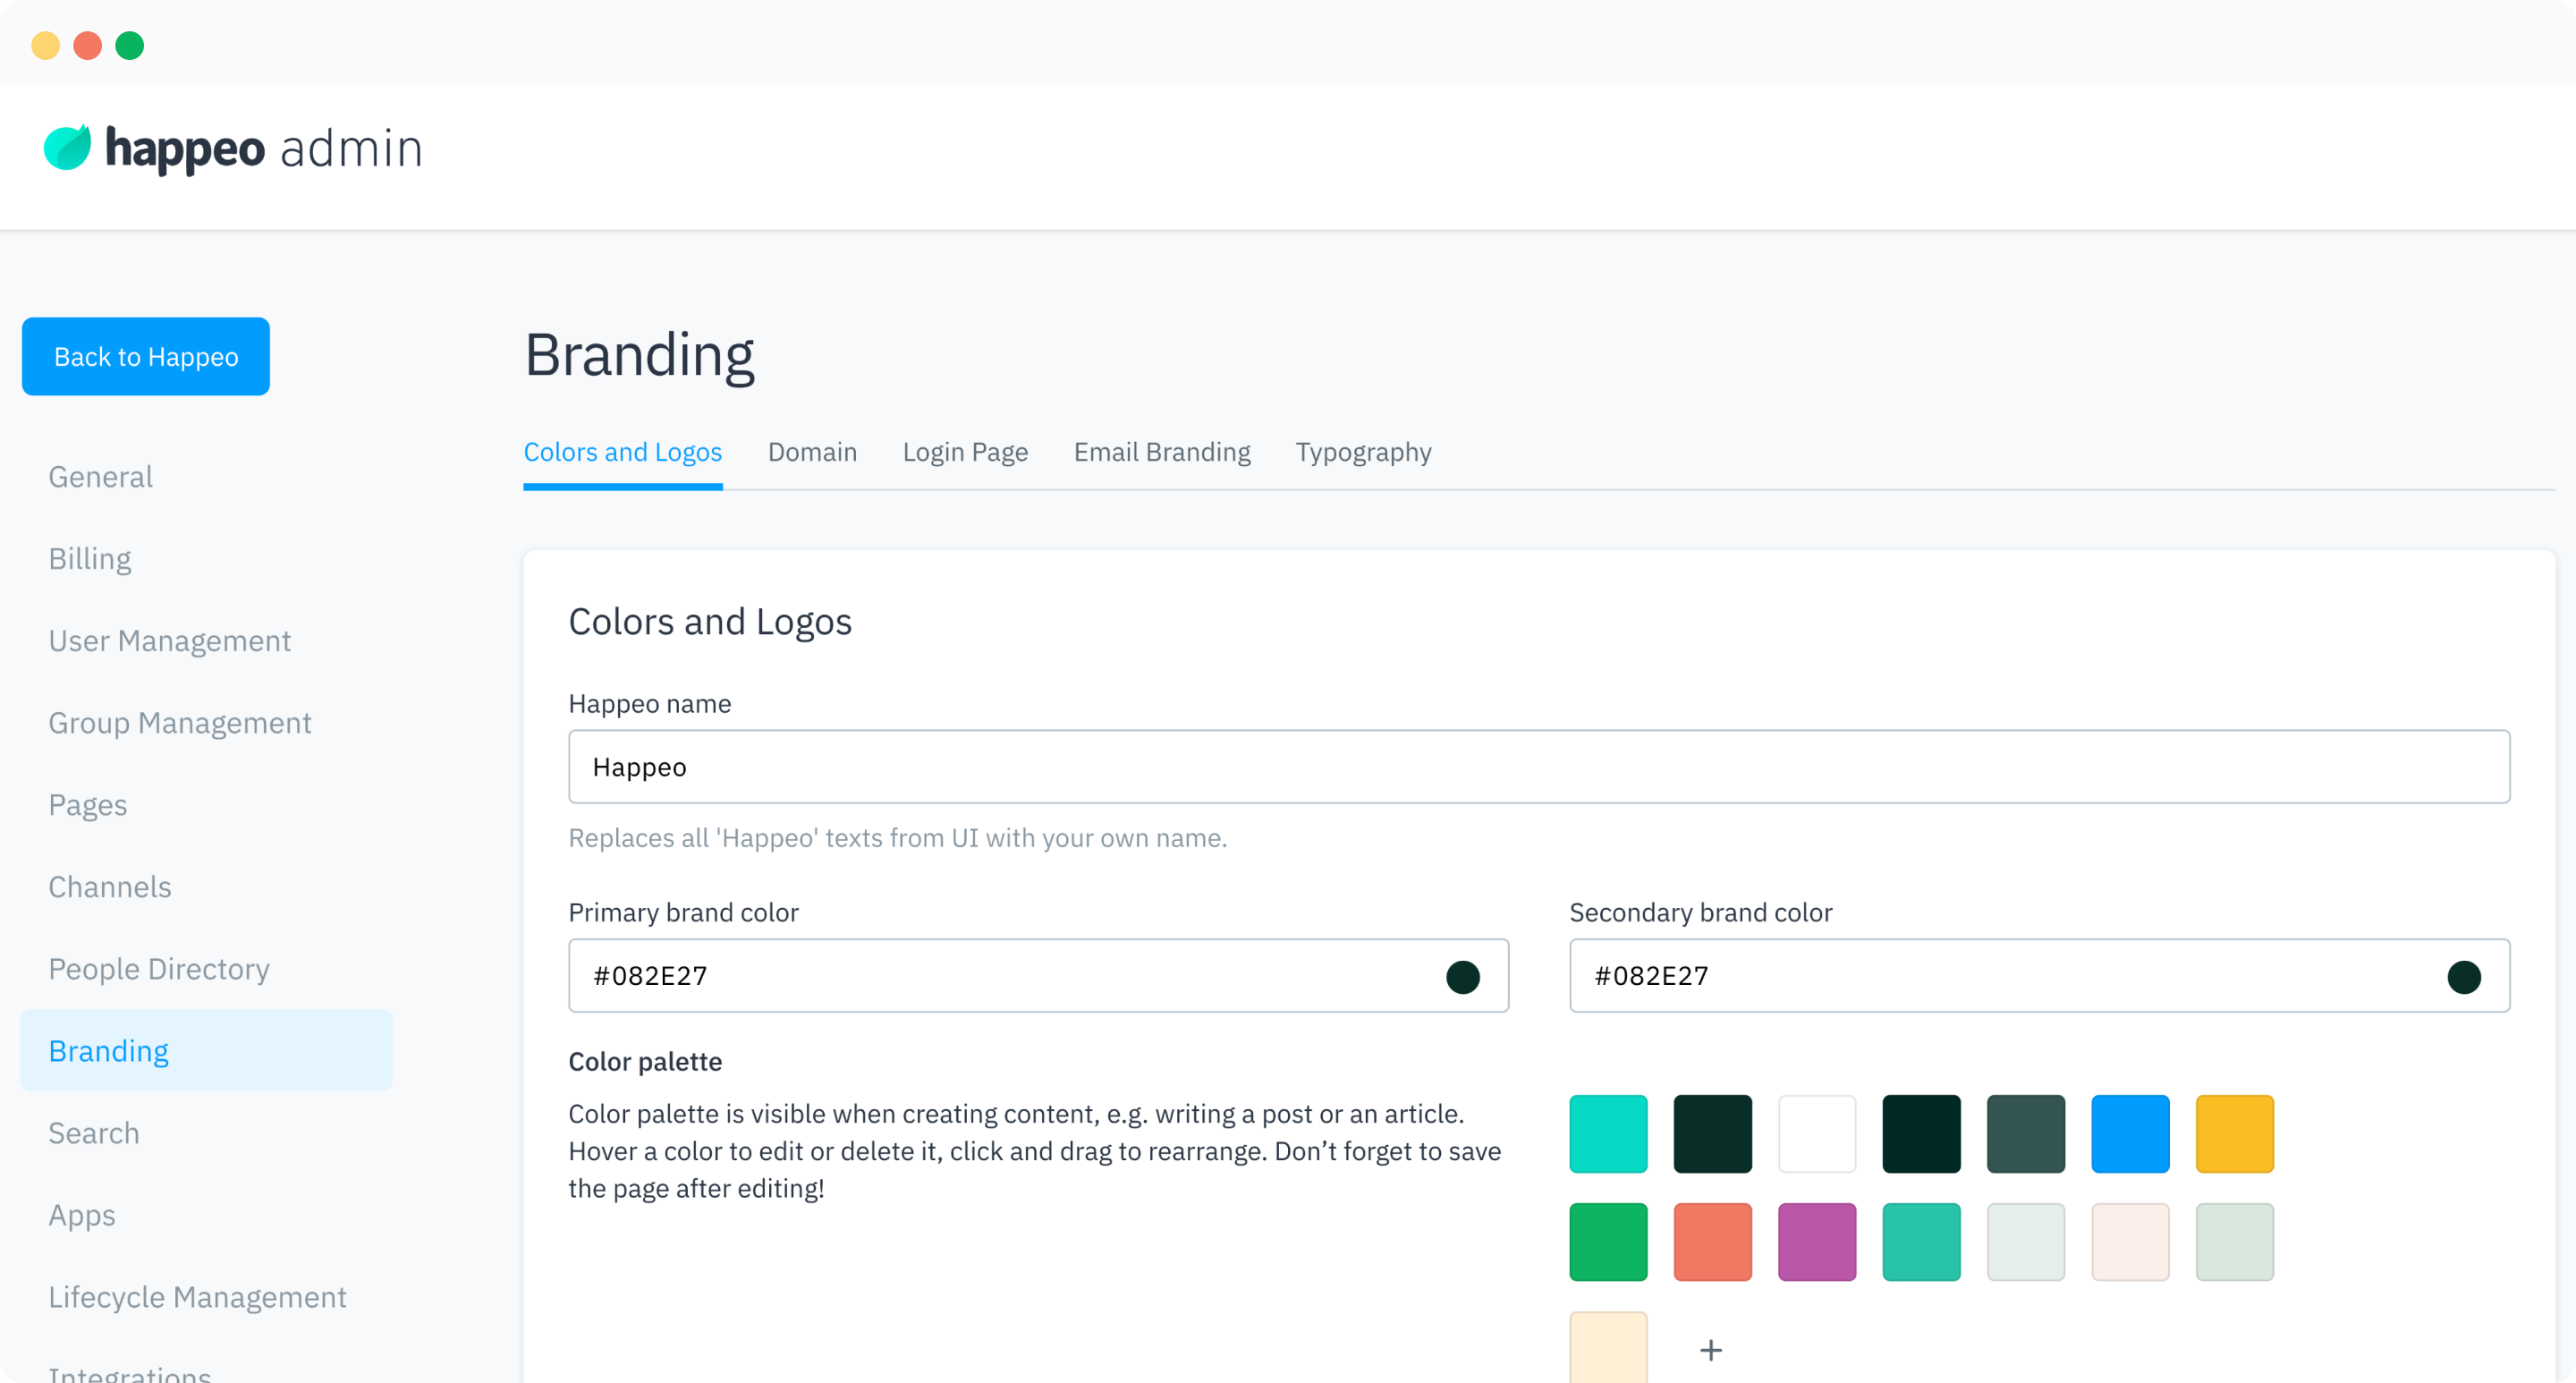Viewport: 2576px width, 1383px height.
Task: Open Integrations in the sidebar
Action: pyautogui.click(x=130, y=1373)
